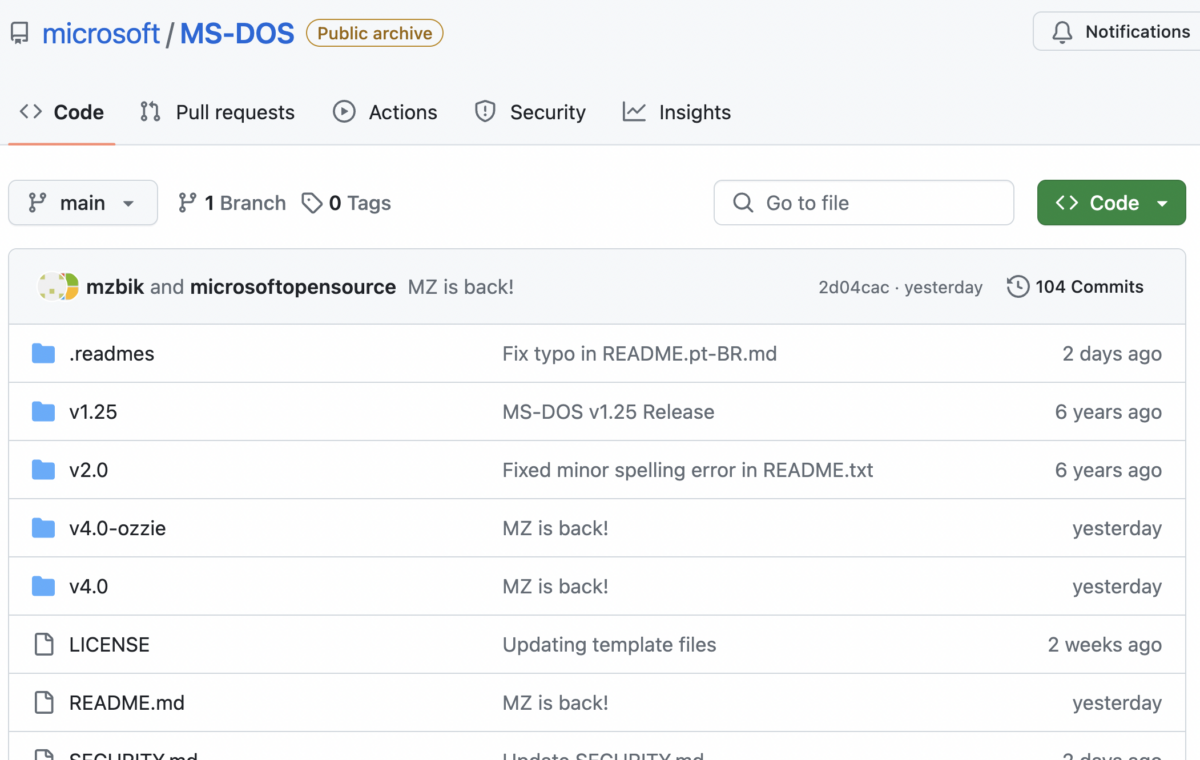Open MZ is back! commit in v4.0-ozzie row
Screen dimensions: 1200x760
click(555, 528)
